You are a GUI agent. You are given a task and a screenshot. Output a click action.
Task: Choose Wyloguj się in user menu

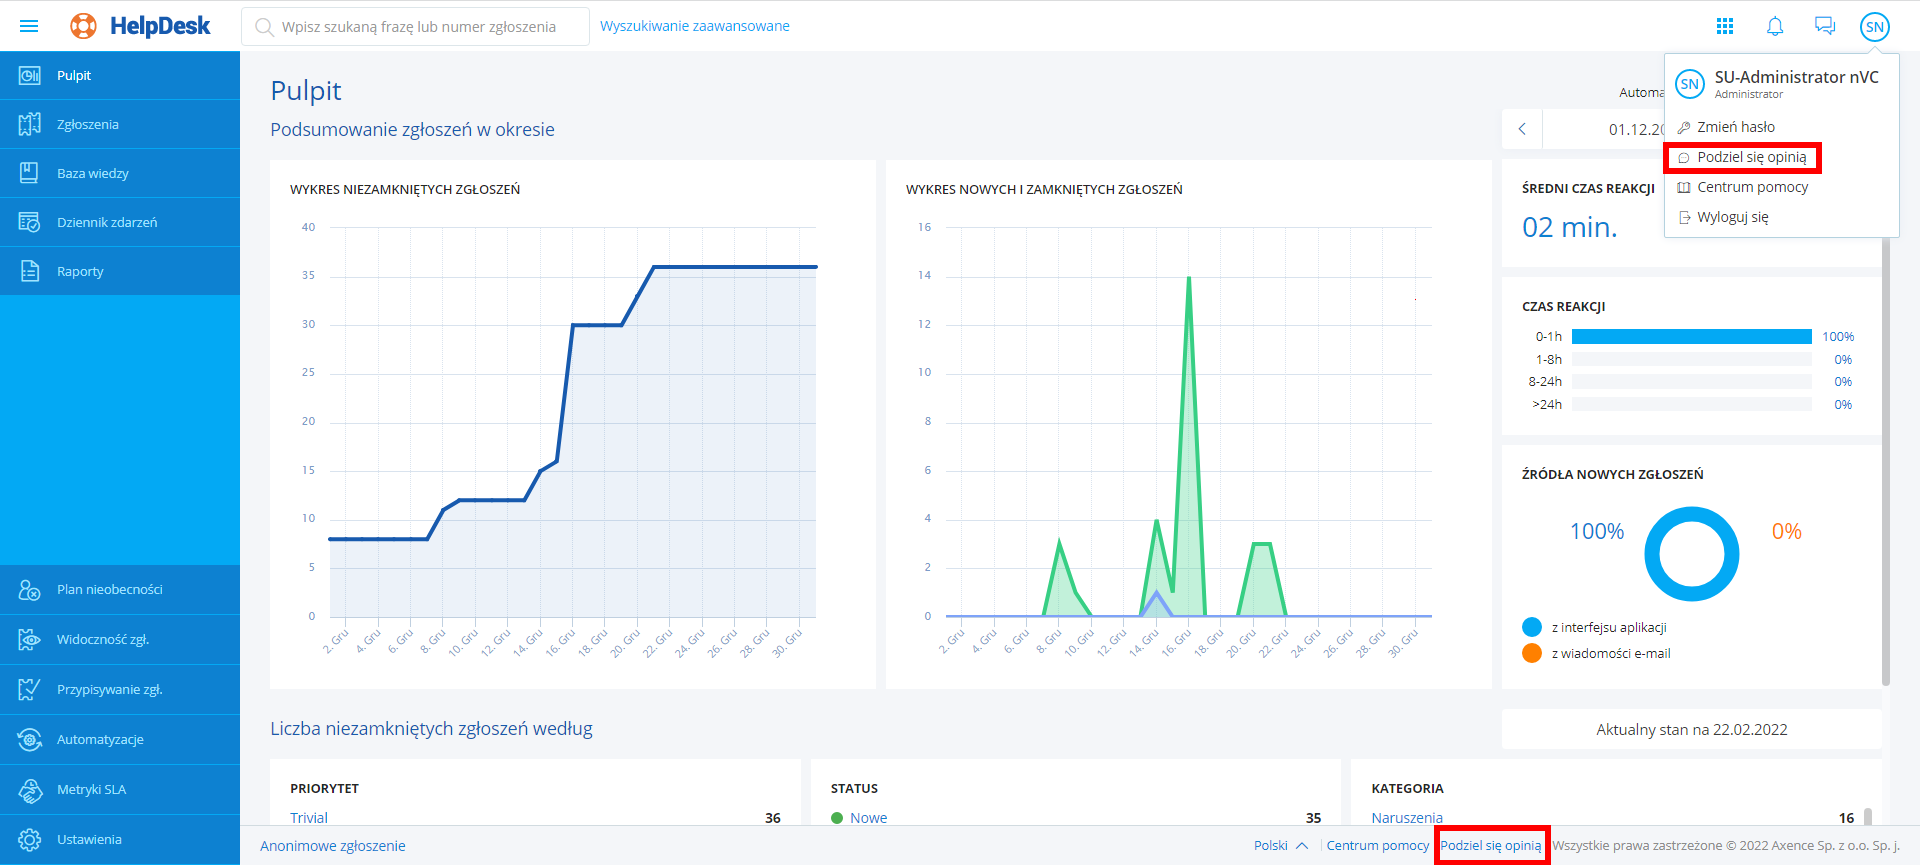click(x=1732, y=217)
